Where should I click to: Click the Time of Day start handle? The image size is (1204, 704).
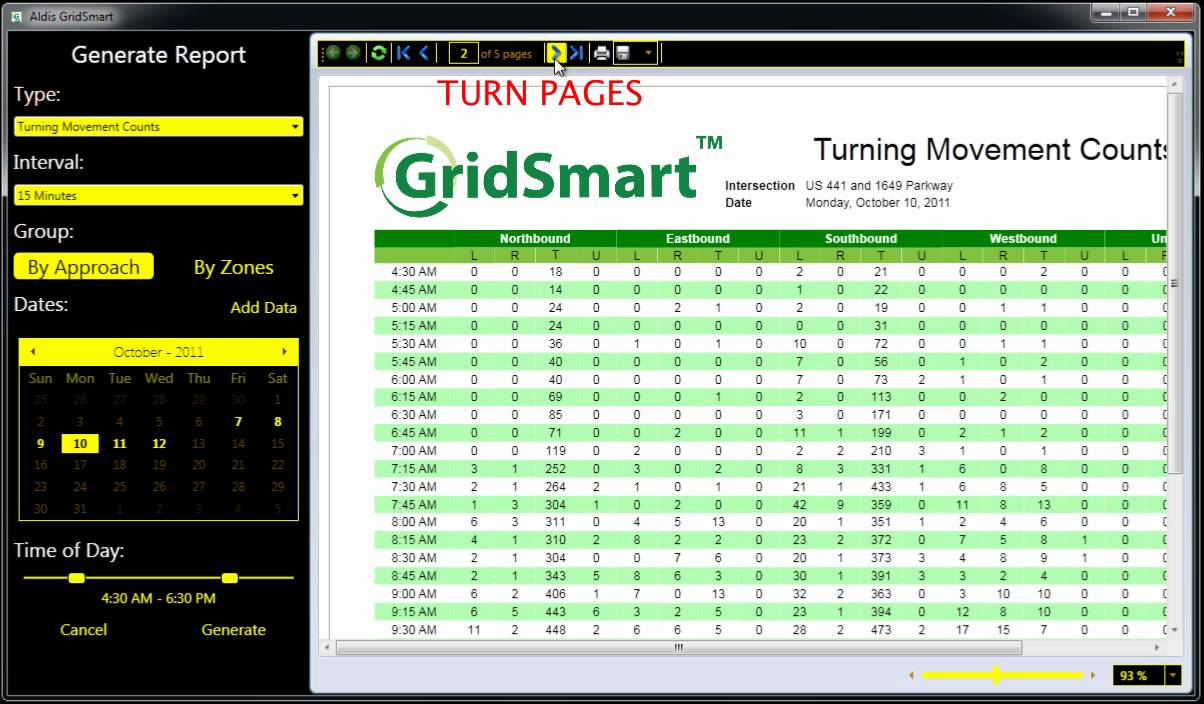(76, 578)
